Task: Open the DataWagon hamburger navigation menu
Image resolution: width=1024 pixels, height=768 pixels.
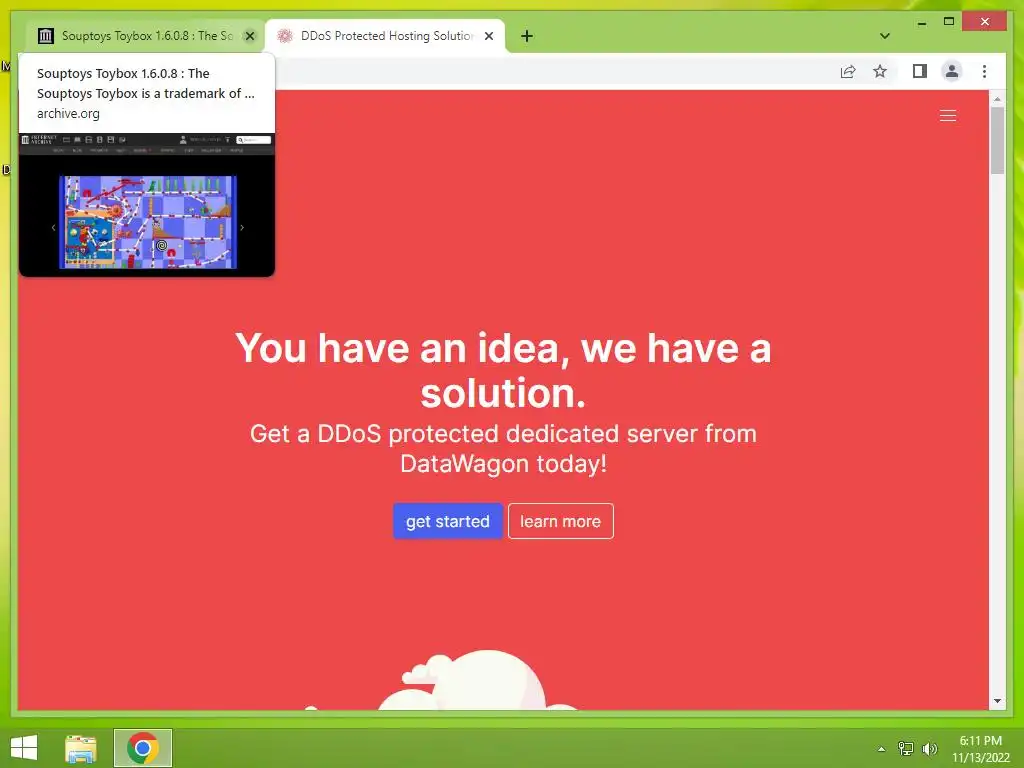Action: [948, 116]
